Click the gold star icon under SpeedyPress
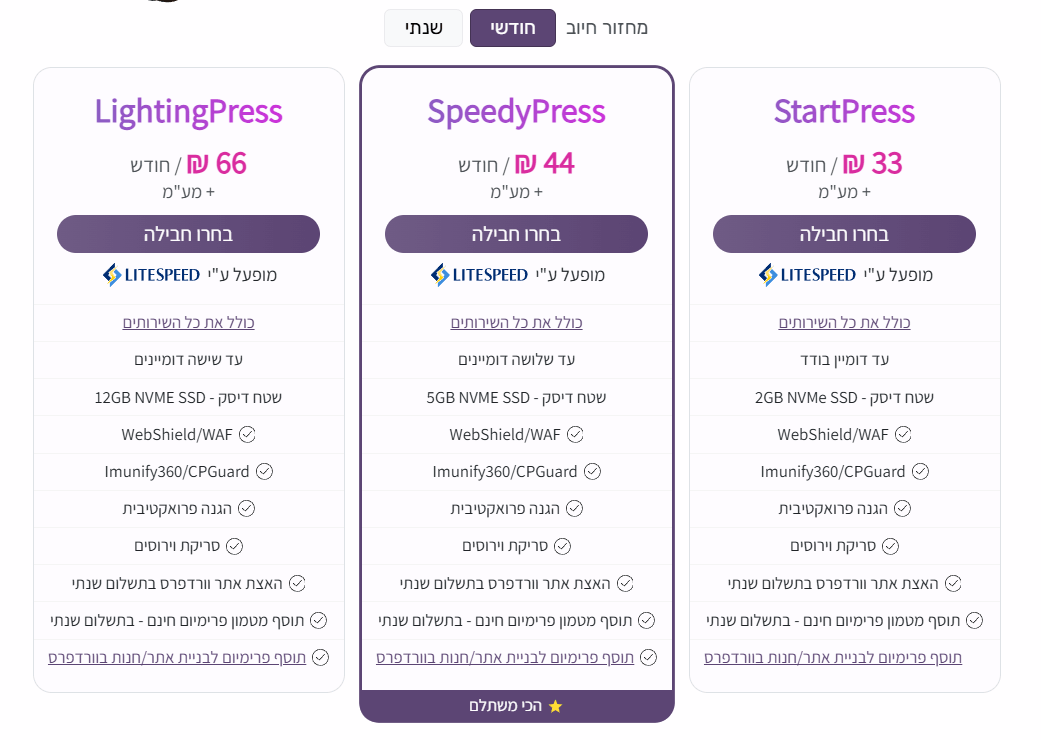The height and width of the screenshot is (740, 1041). click(556, 706)
